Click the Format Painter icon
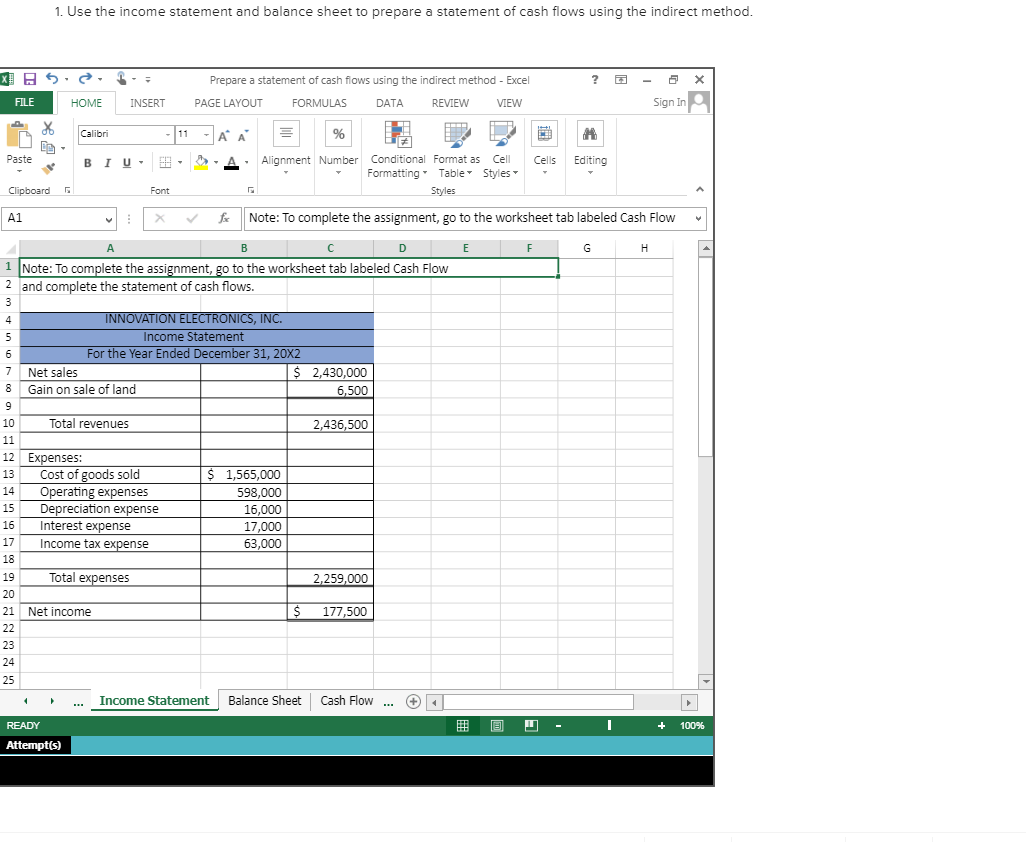This screenshot has width=1026, height=842. (47, 168)
